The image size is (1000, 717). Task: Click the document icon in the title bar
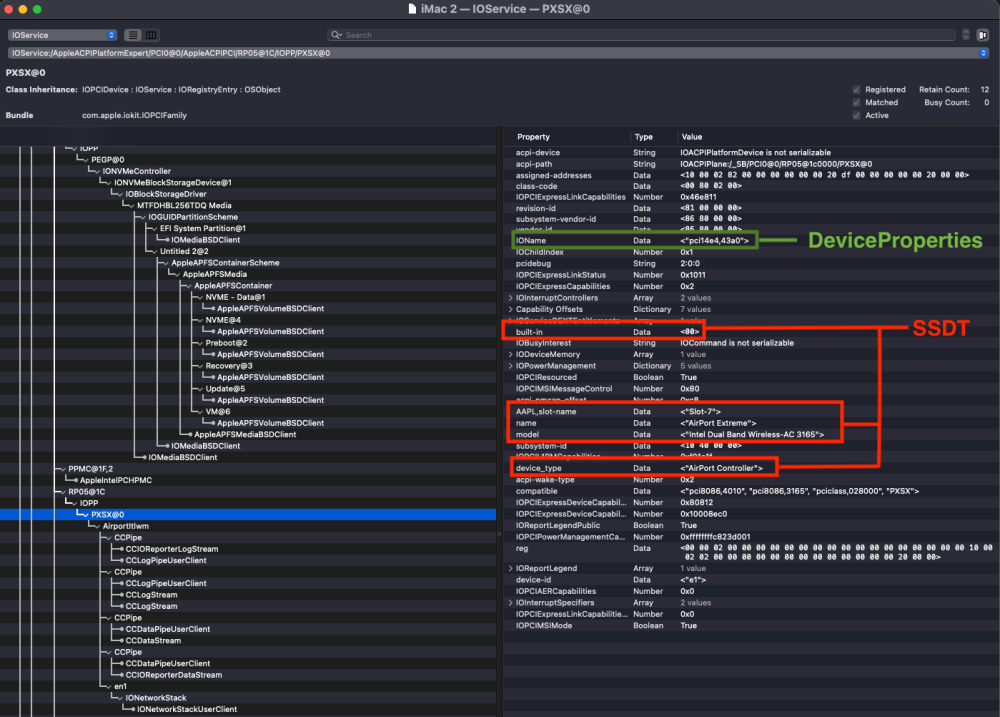coord(413,9)
